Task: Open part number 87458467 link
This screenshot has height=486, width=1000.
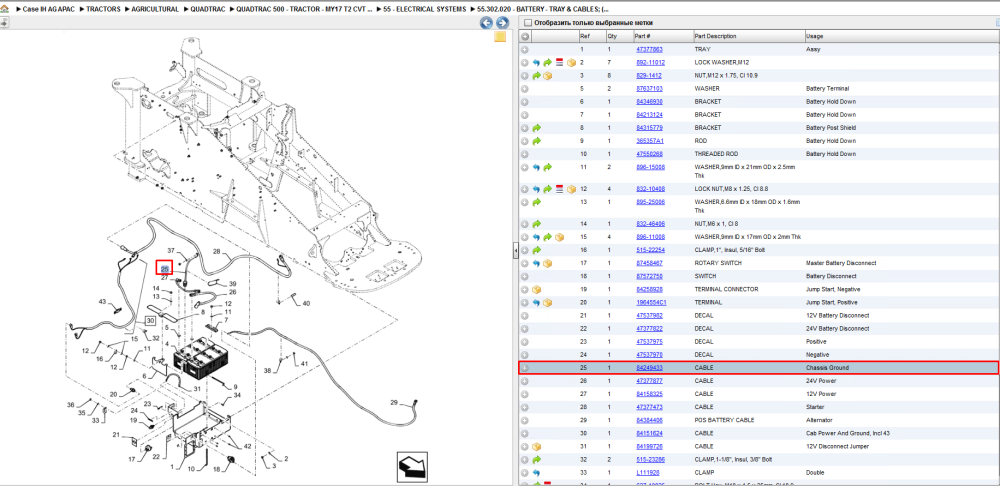Action: (649, 263)
